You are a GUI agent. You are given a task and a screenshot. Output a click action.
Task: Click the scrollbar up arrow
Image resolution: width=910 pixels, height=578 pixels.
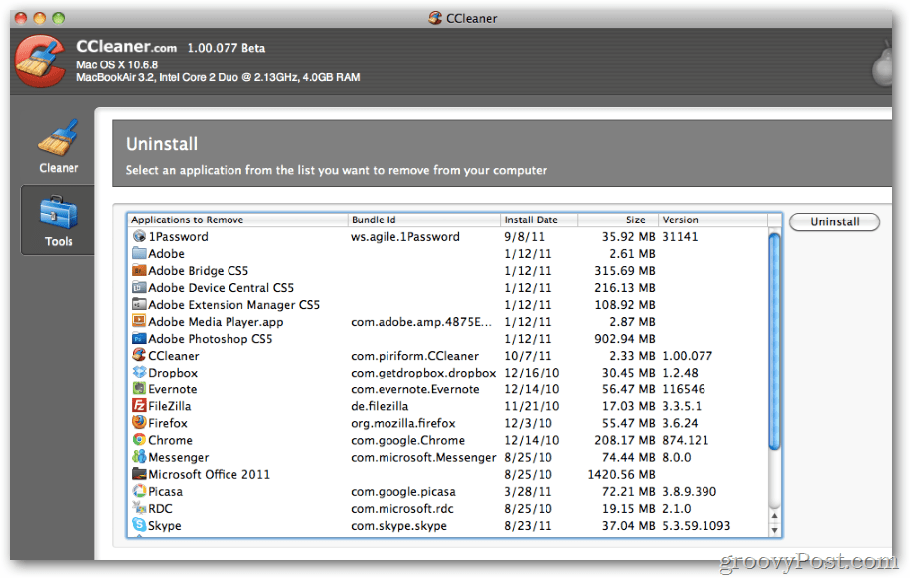[x=774, y=515]
